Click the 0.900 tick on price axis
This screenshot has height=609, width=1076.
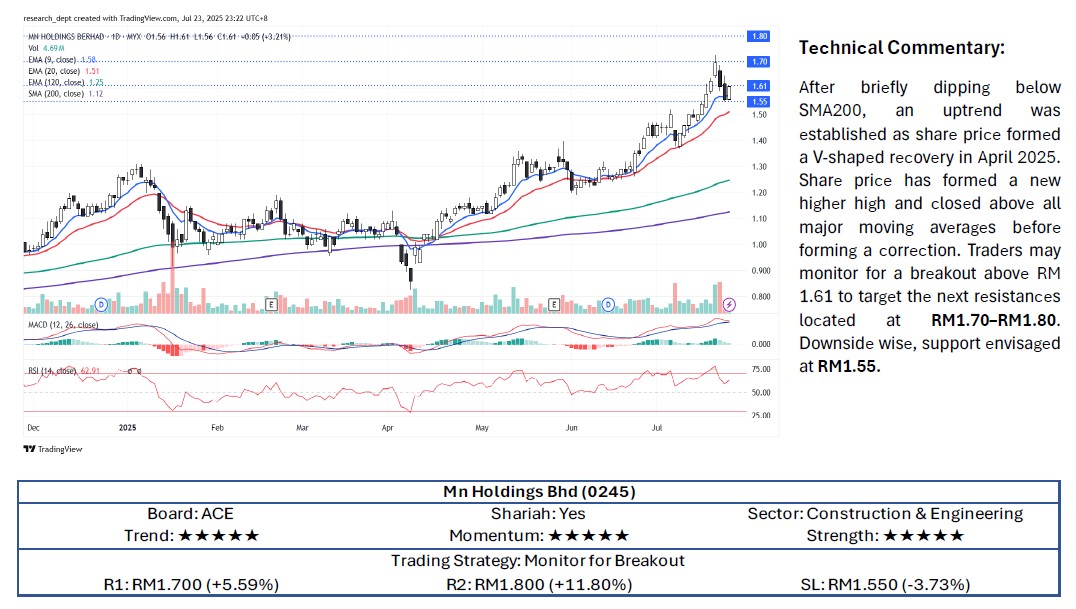760,271
